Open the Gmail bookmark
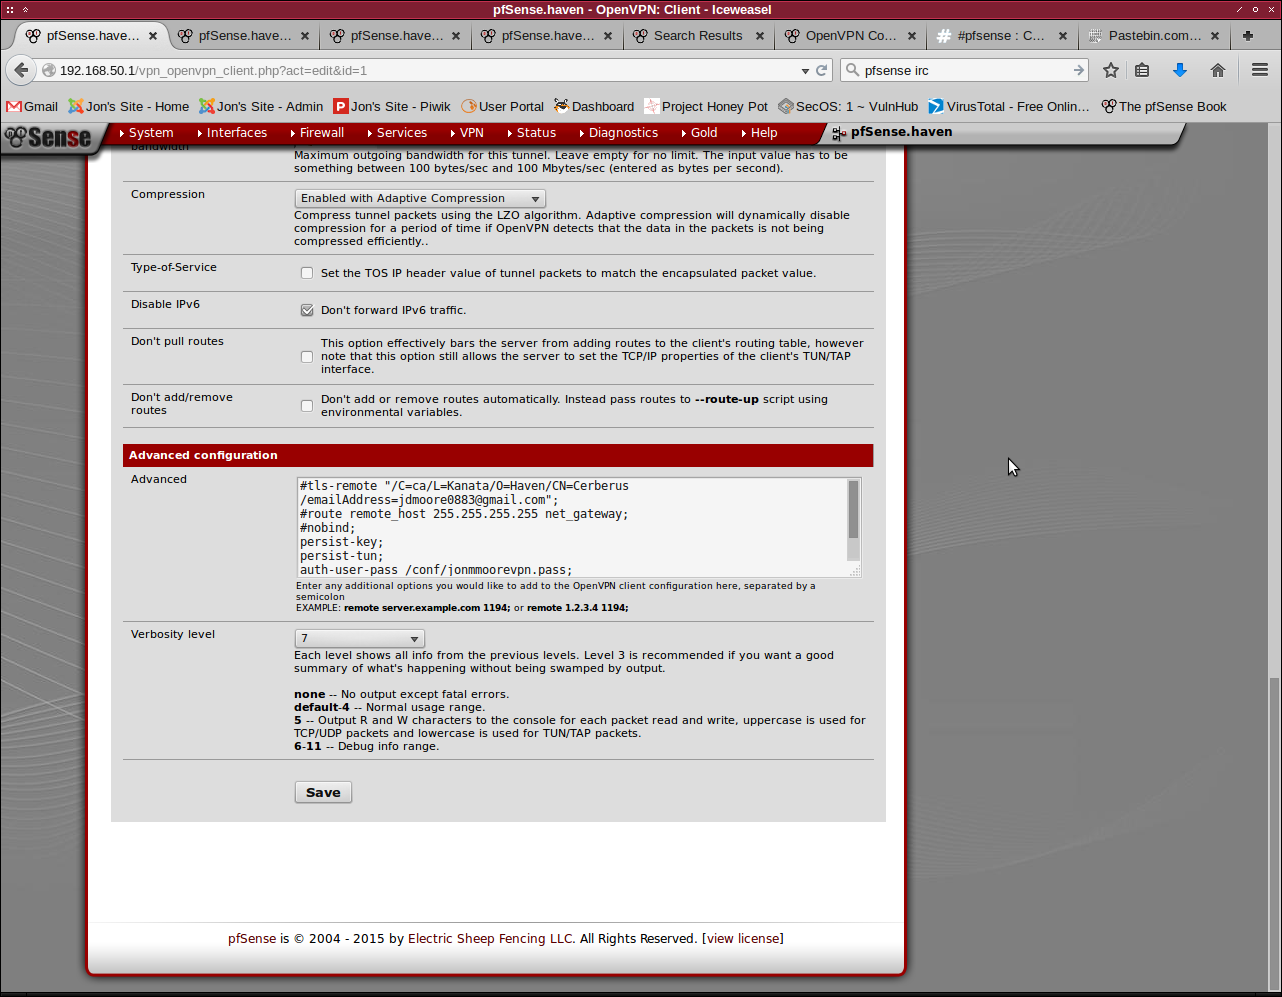Viewport: 1282px width, 997px height. pos(32,106)
